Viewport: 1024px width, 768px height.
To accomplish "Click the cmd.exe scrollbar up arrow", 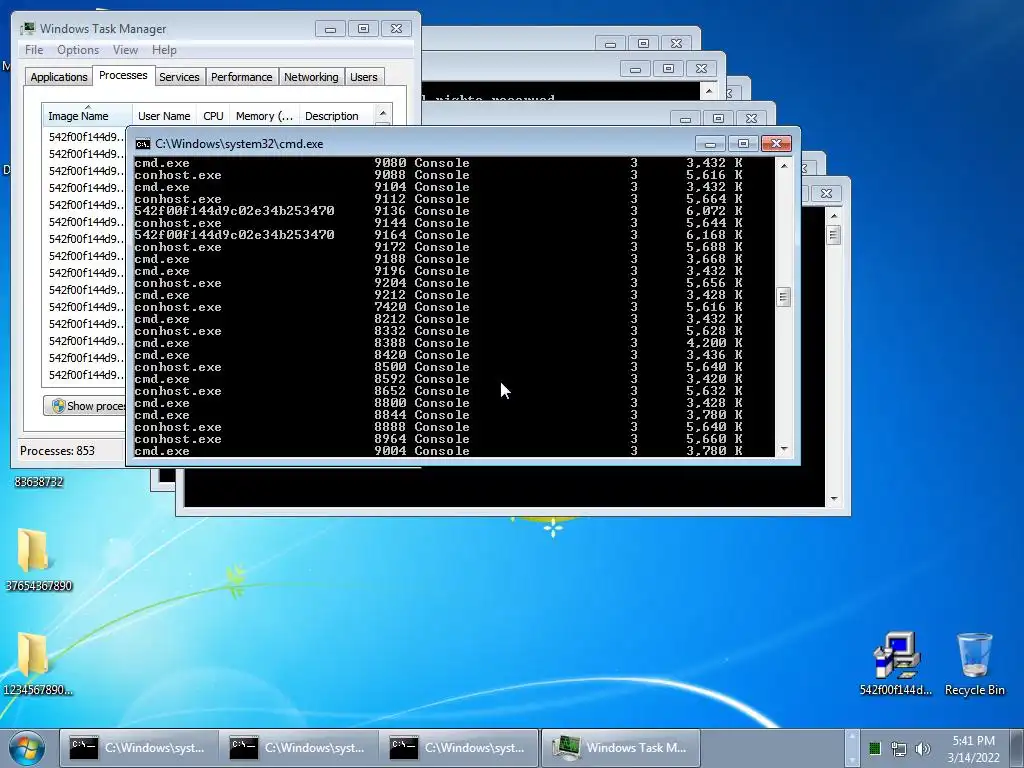I will click(784, 166).
